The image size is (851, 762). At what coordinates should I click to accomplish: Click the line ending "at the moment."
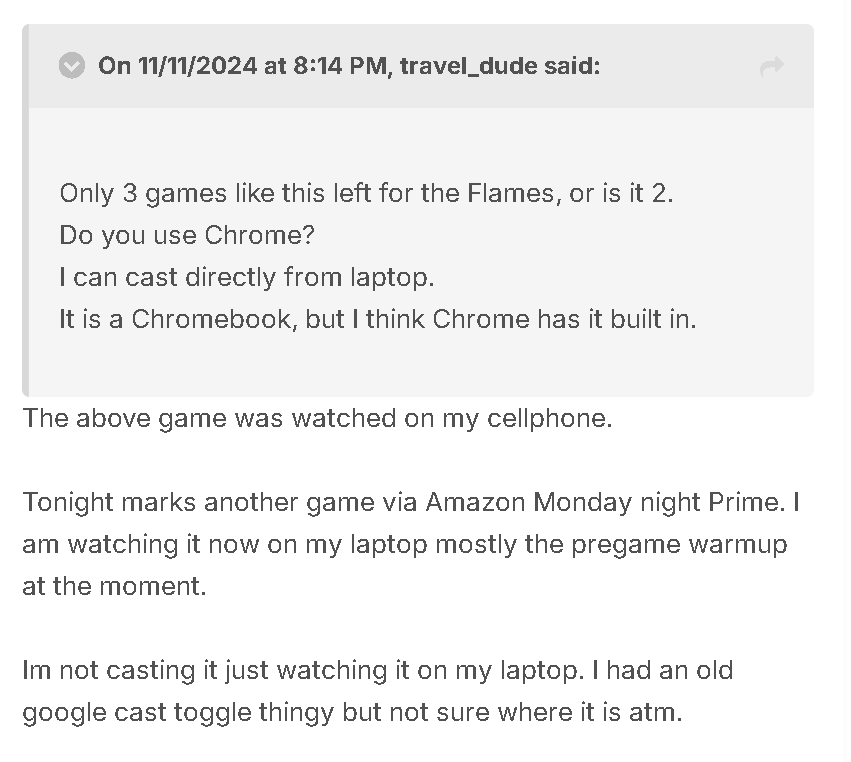115,586
